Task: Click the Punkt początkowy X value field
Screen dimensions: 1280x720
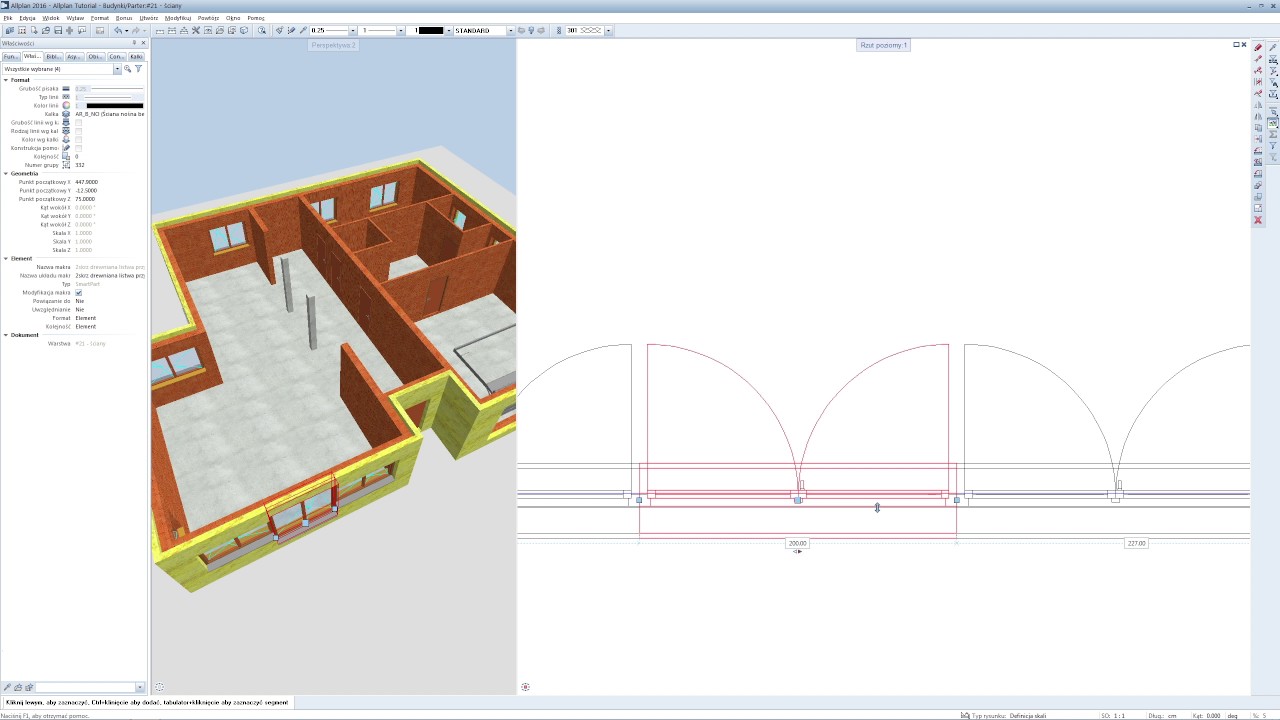Action: [110, 182]
